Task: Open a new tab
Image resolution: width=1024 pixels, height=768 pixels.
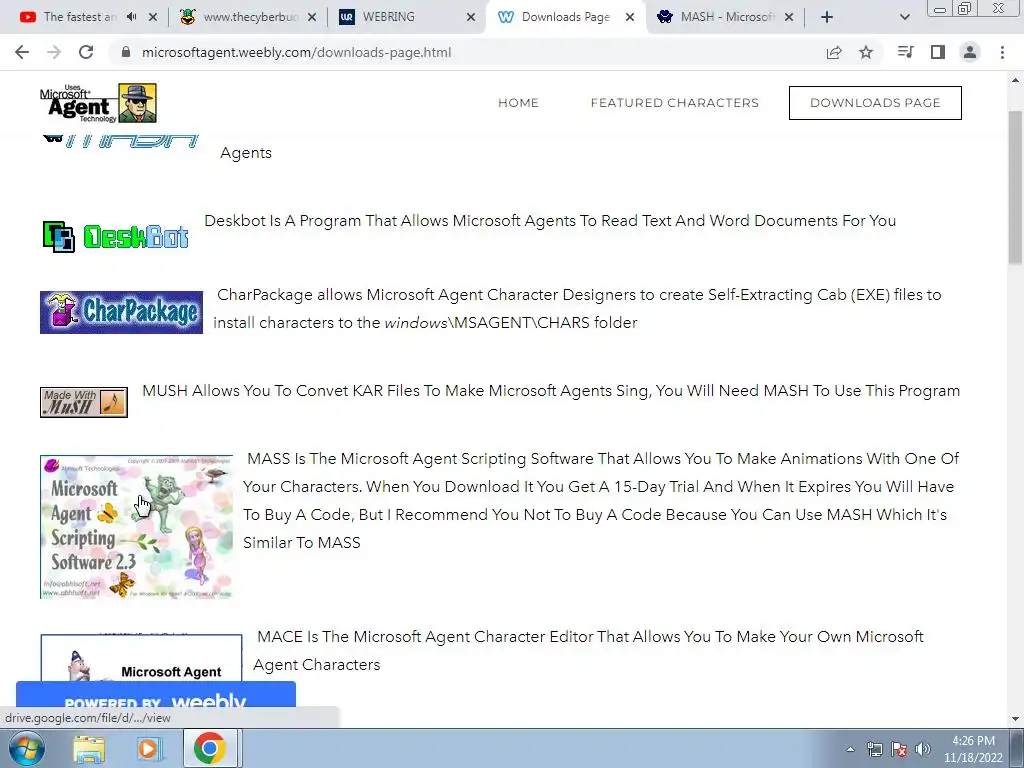Action: pos(827,17)
